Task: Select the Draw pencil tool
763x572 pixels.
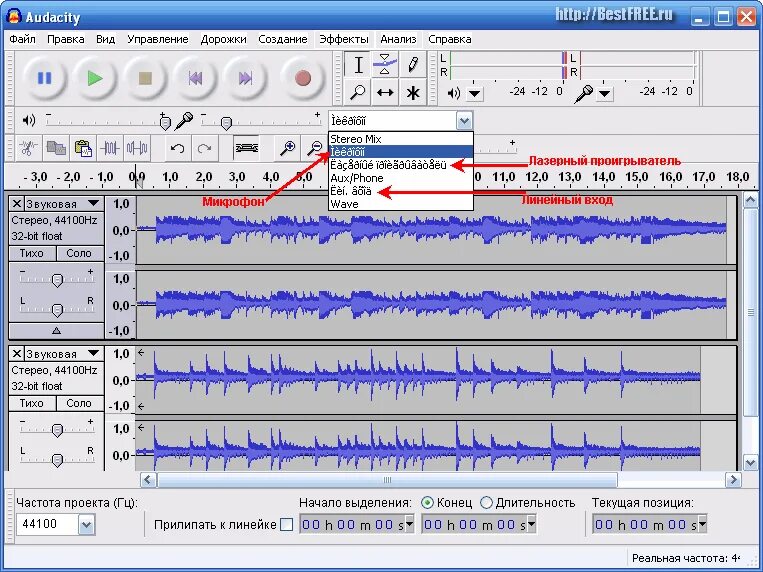Action: pyautogui.click(x=413, y=64)
